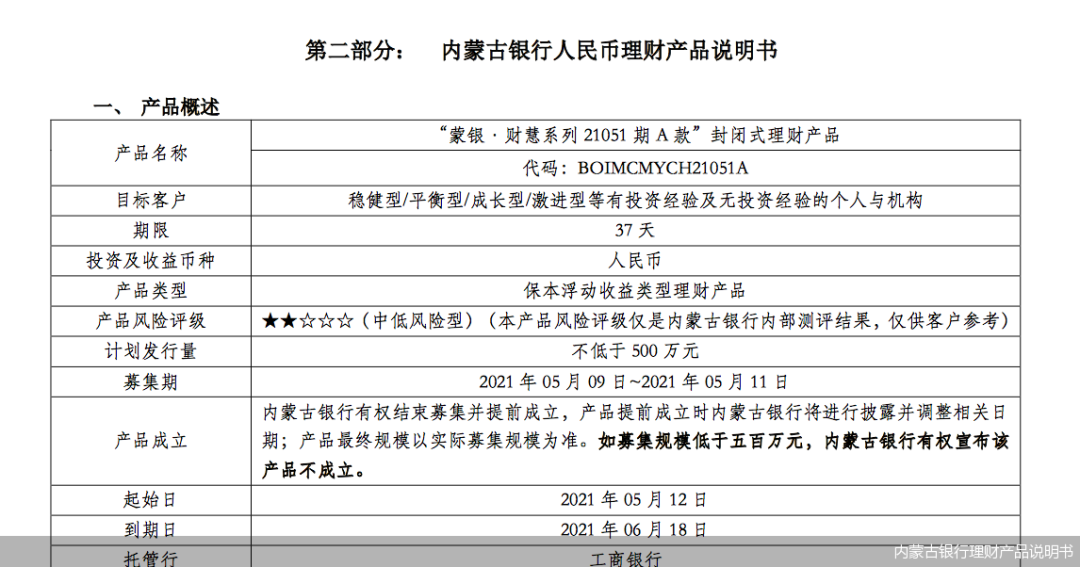The image size is (1080, 567).
Task: Click the 产品风险评级 label
Action: (x=151, y=321)
